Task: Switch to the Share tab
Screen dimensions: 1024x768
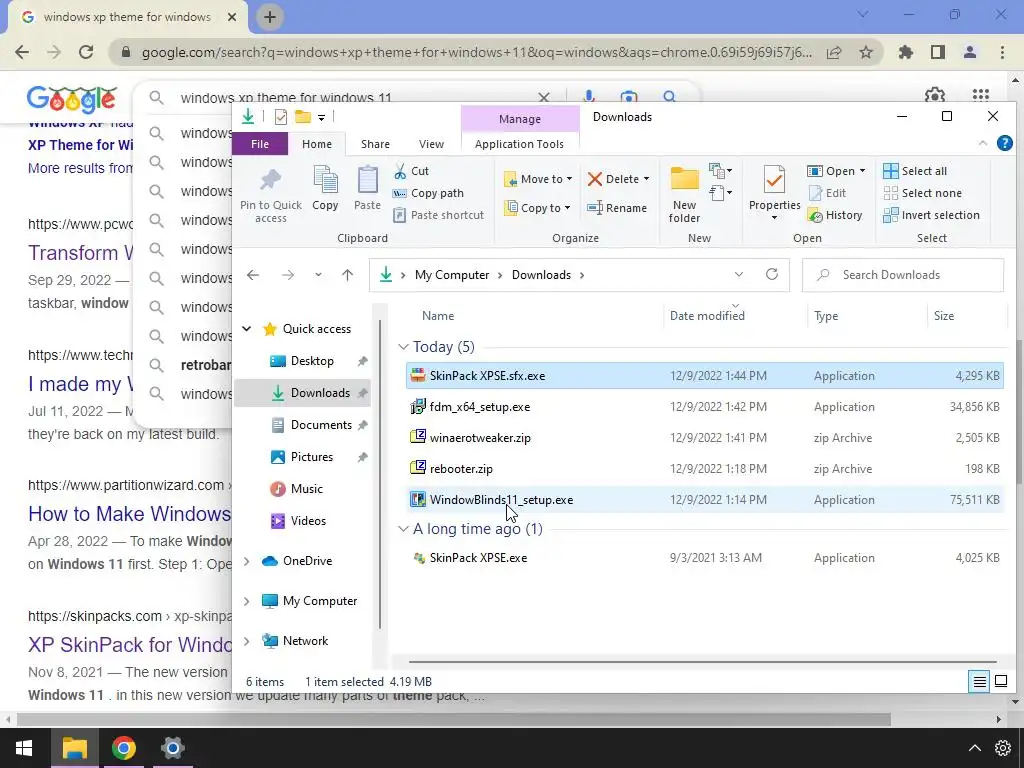Action: (375, 144)
